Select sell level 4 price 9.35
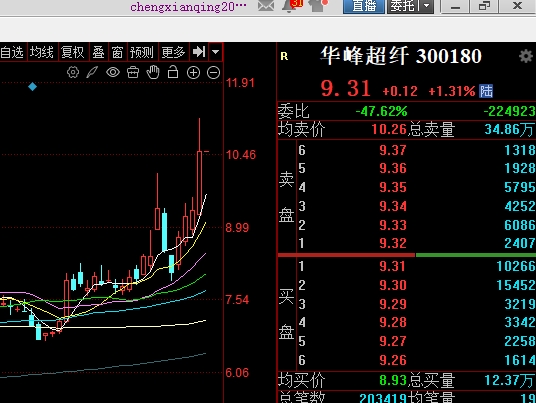This screenshot has width=536, height=403. (x=393, y=187)
